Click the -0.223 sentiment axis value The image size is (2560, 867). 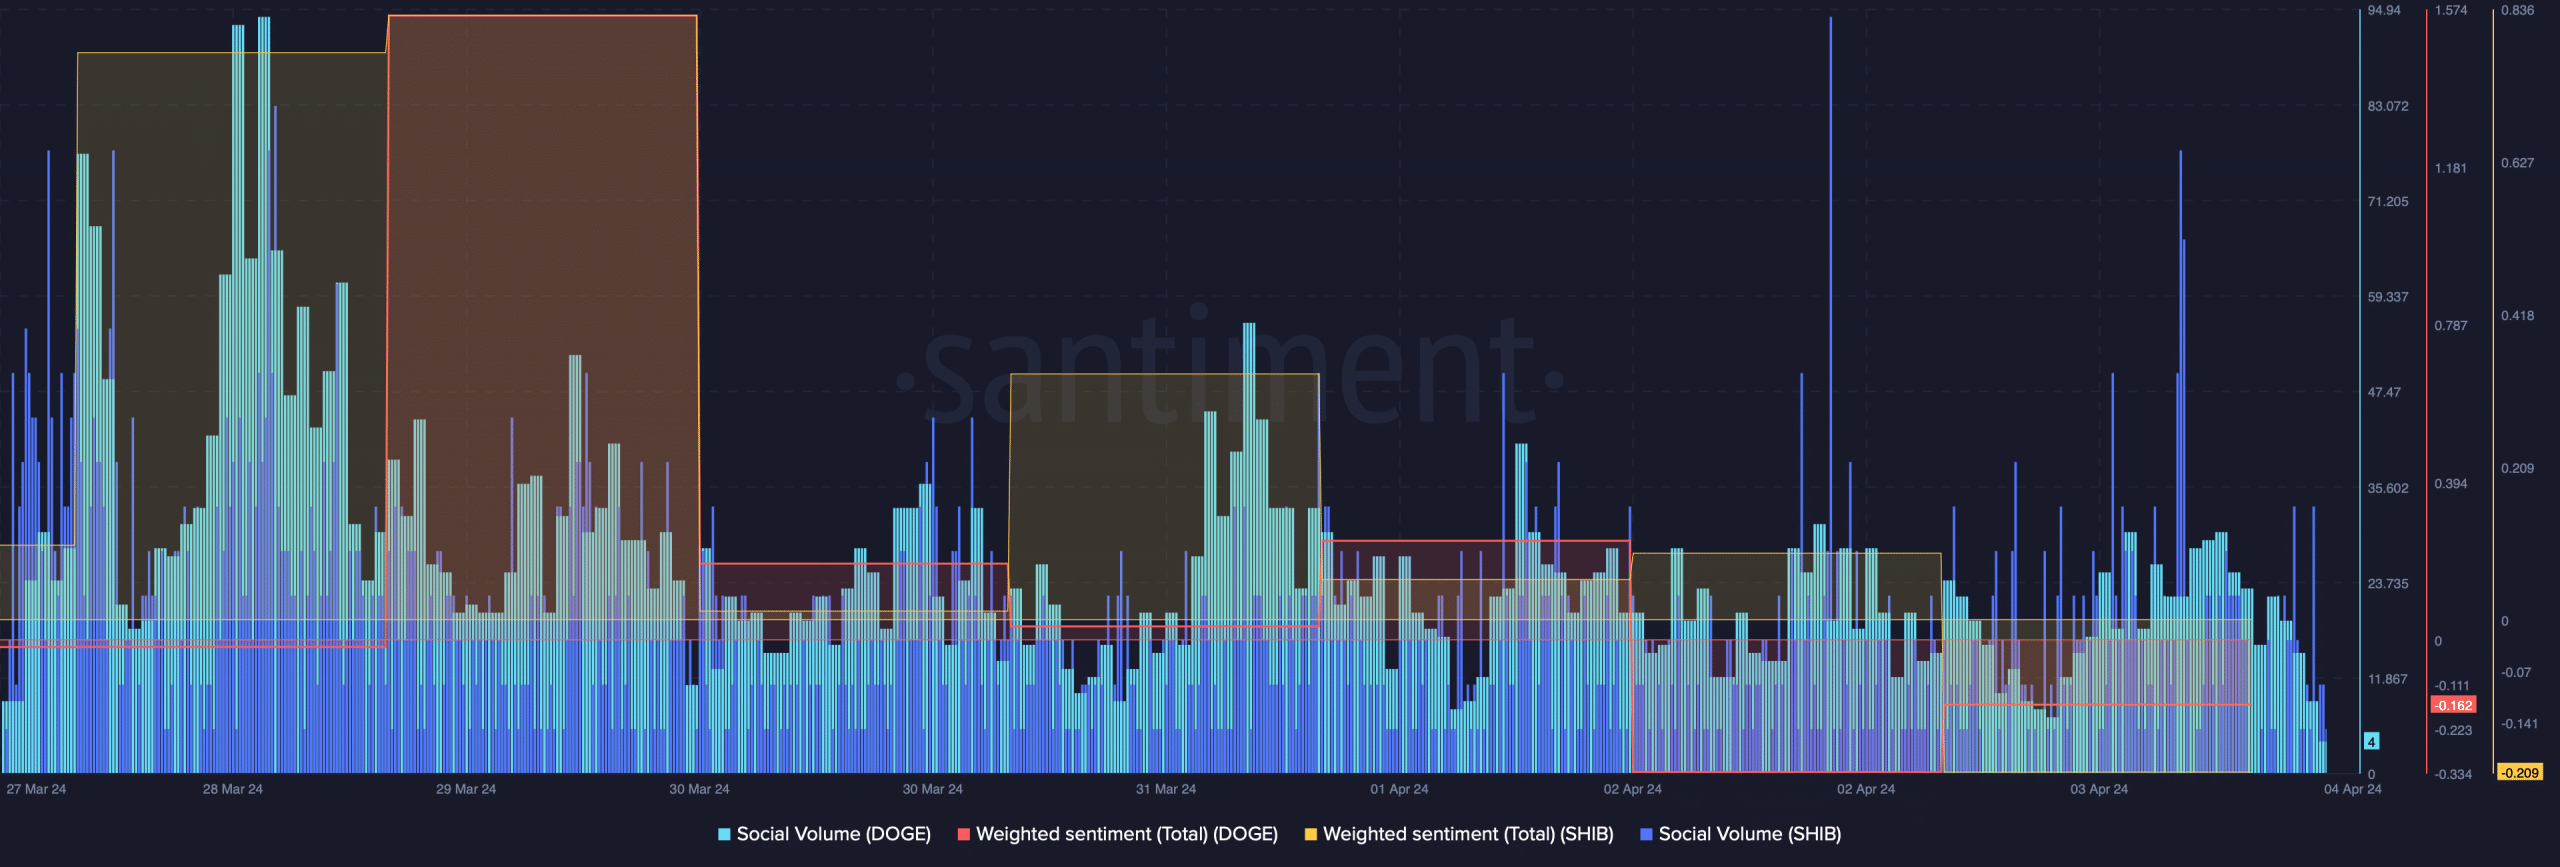[2453, 730]
